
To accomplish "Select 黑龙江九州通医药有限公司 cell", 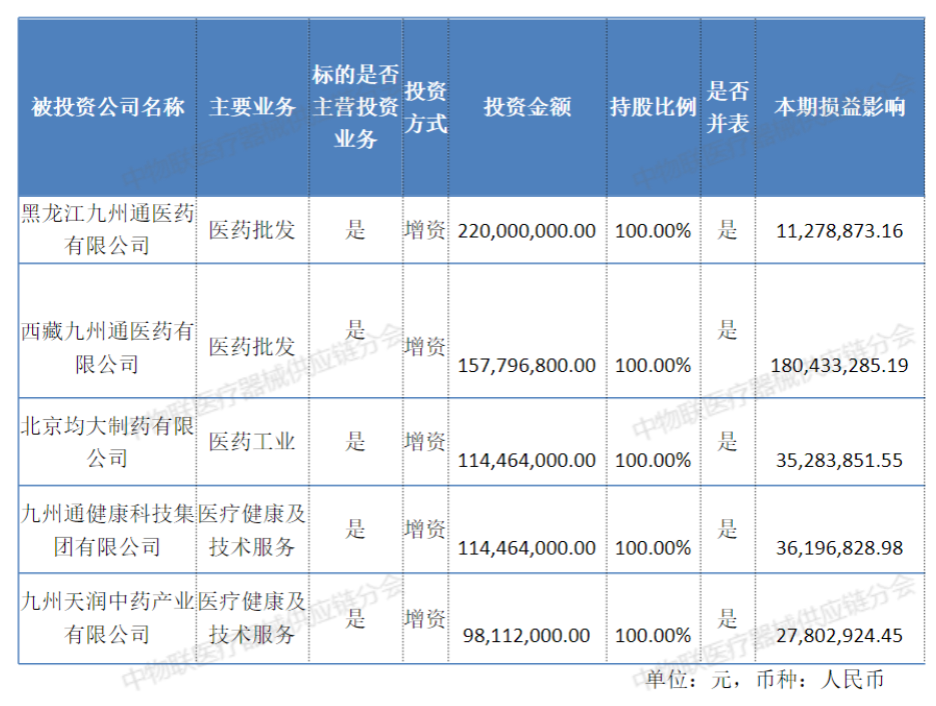I will coord(107,230).
